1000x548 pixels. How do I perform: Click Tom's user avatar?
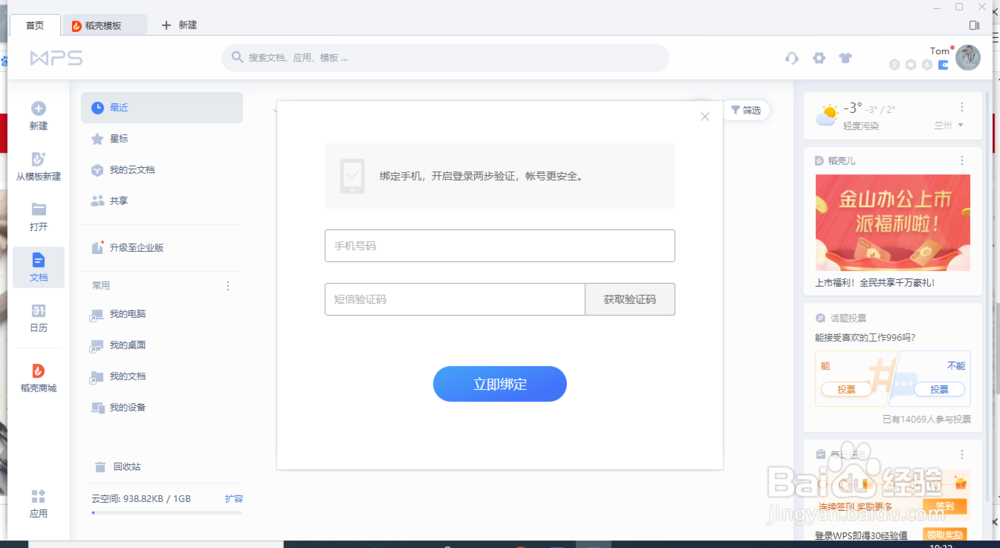pyautogui.click(x=967, y=57)
